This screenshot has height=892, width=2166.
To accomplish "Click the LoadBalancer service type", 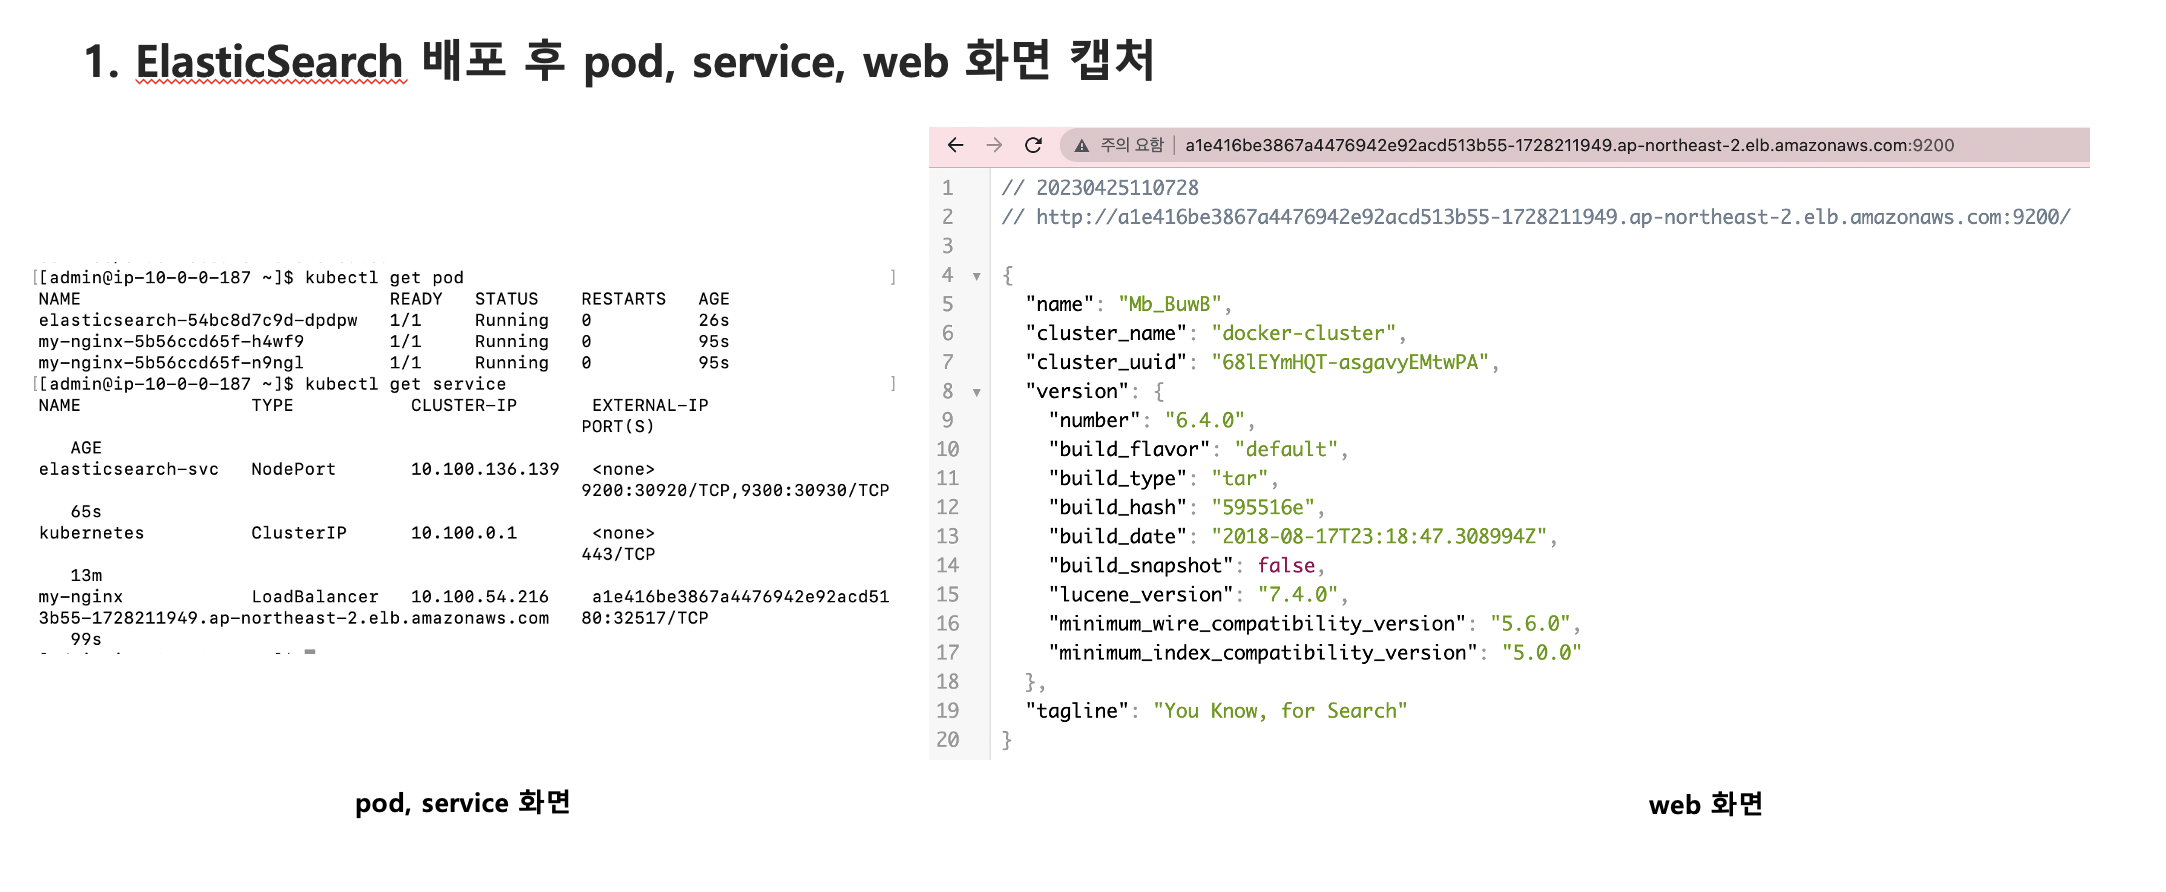I will [x=314, y=597].
